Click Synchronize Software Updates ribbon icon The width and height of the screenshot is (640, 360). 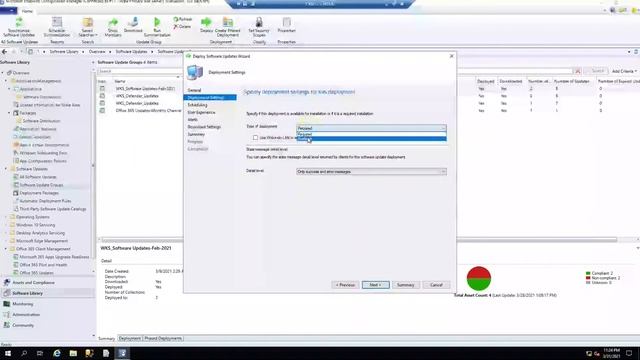tap(19, 27)
